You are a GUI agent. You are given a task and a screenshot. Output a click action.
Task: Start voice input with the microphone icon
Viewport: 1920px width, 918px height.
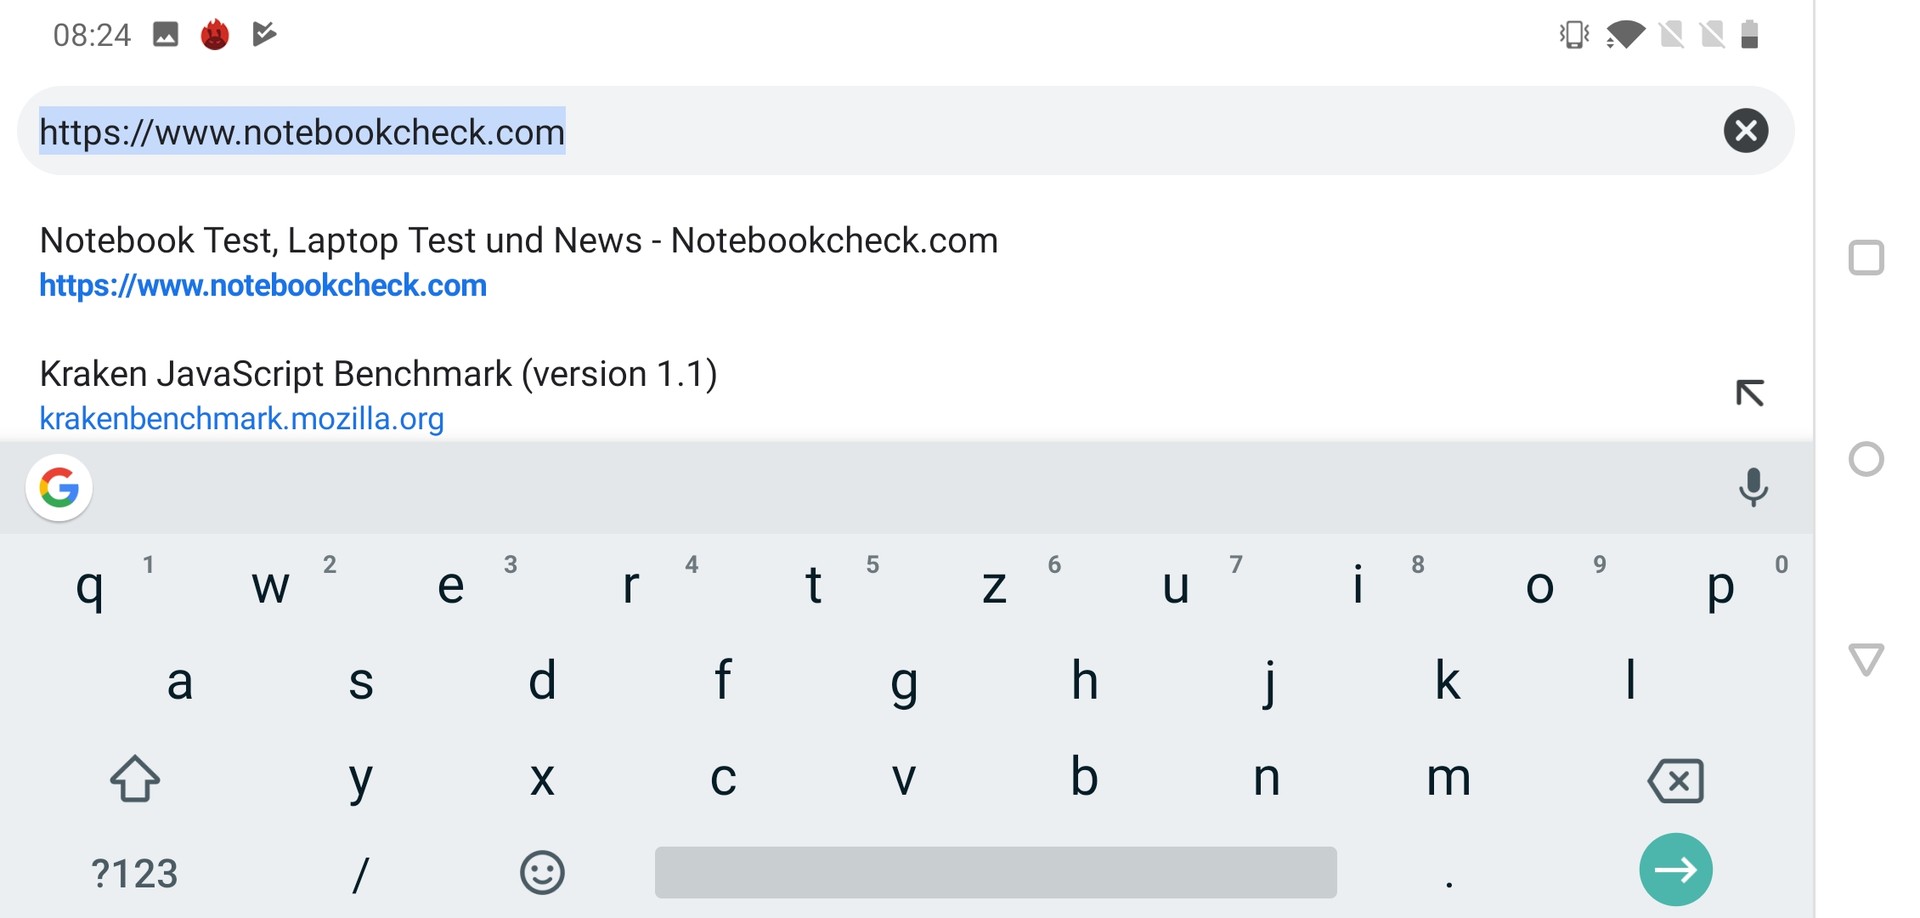(1752, 487)
